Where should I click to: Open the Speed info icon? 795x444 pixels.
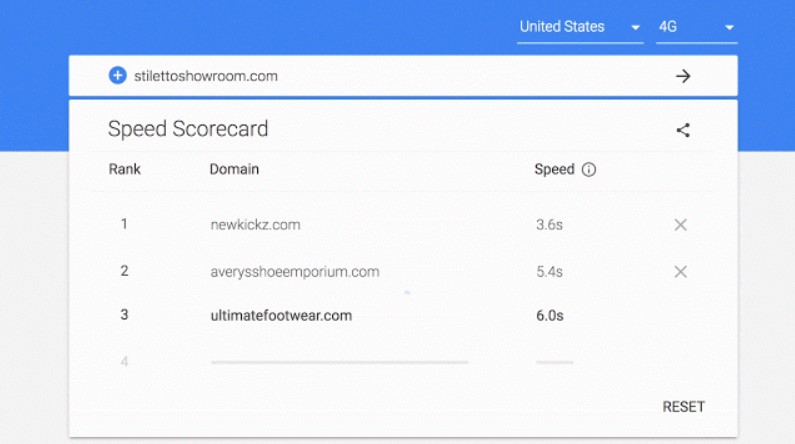[x=589, y=169]
